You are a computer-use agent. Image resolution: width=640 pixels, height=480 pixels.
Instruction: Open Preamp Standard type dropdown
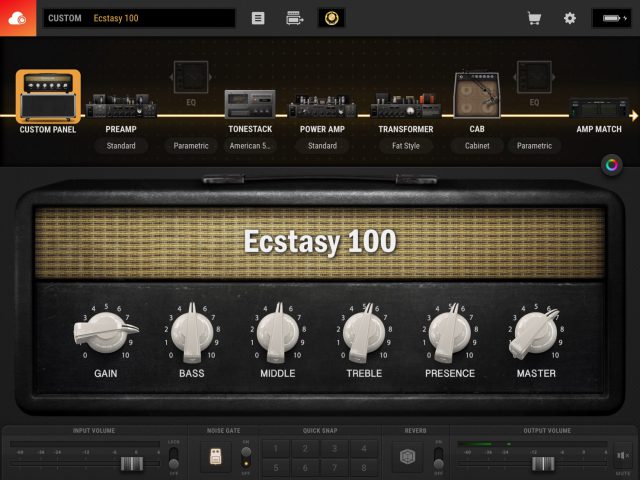tap(121, 146)
